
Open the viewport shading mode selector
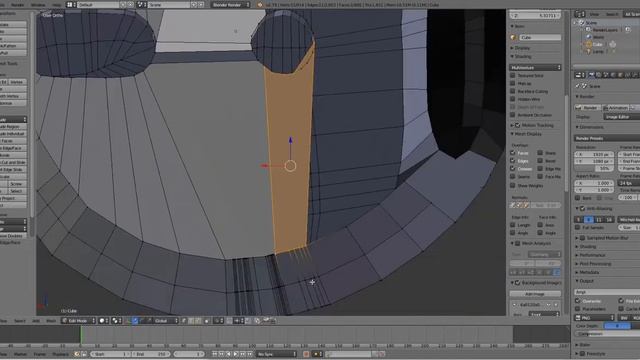click(104, 321)
